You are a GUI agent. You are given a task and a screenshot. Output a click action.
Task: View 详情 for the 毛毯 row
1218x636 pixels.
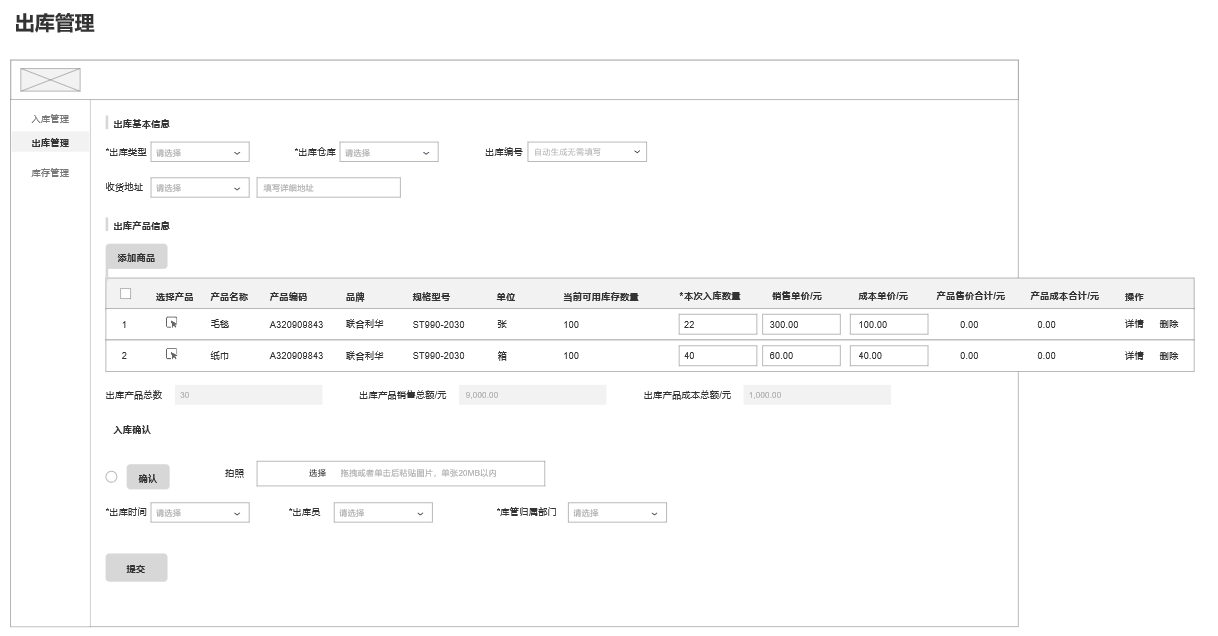1133,324
